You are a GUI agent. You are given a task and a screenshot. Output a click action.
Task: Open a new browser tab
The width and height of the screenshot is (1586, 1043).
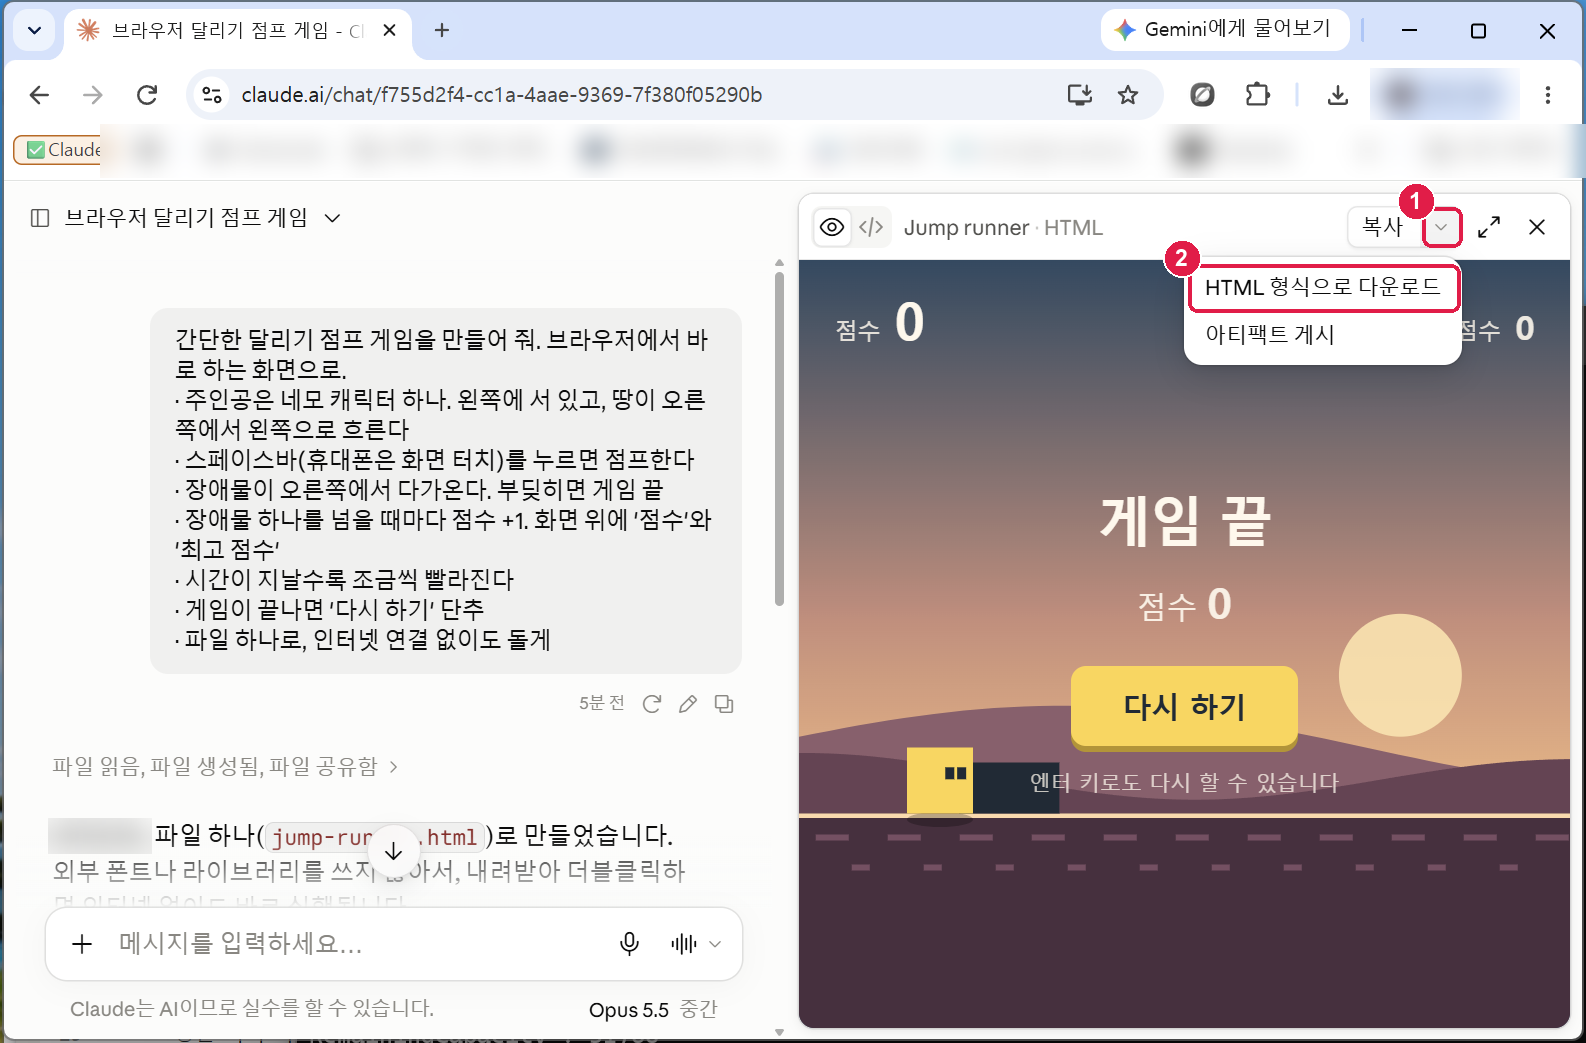point(442,30)
